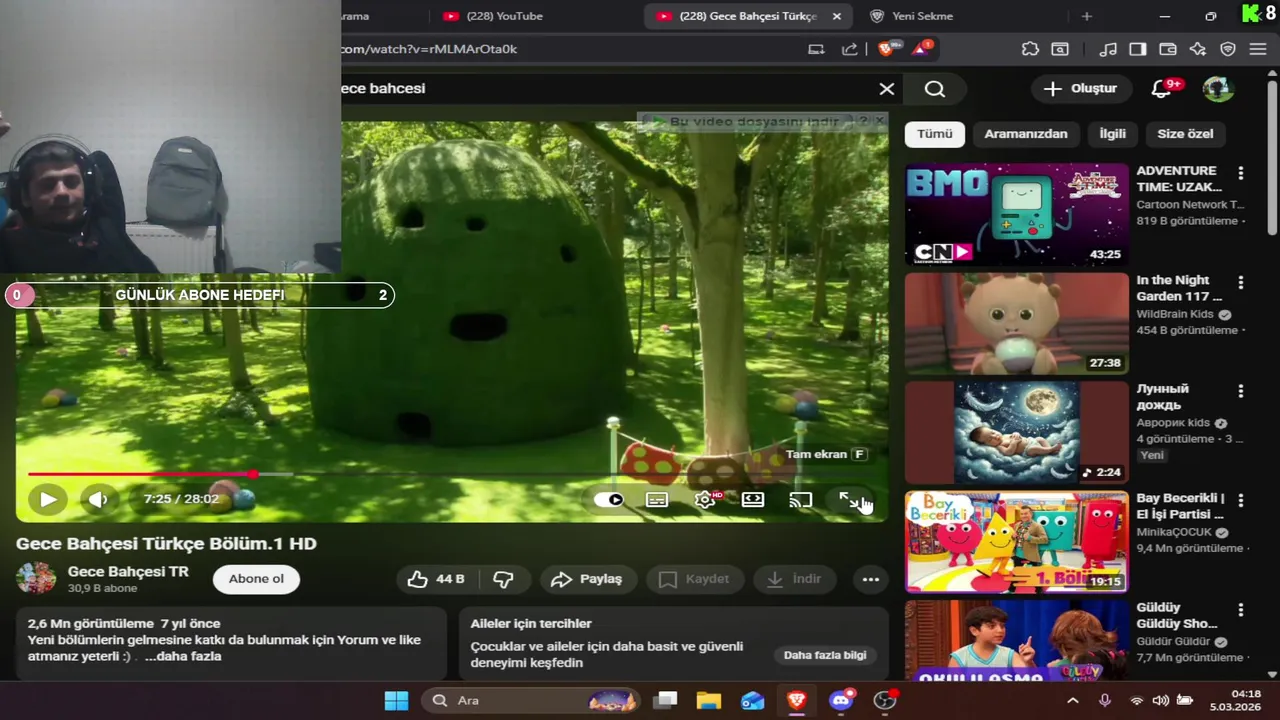Click the Brave Shields lion icon
Image resolution: width=1280 pixels, height=720 pixels.
pyautogui.click(x=887, y=48)
